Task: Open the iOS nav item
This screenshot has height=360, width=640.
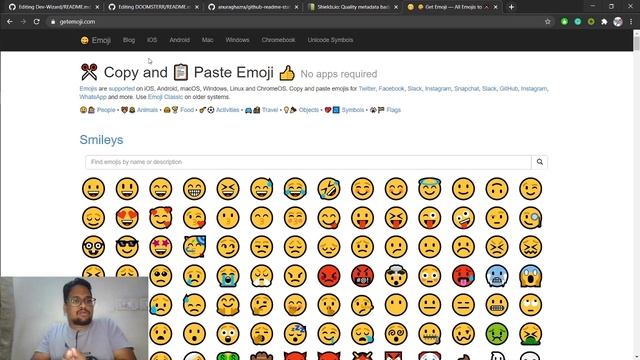Action: 152,40
